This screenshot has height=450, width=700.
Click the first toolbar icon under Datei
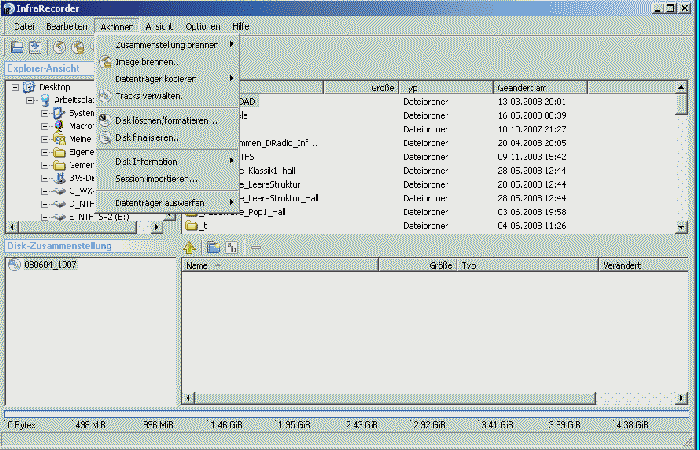[17, 47]
